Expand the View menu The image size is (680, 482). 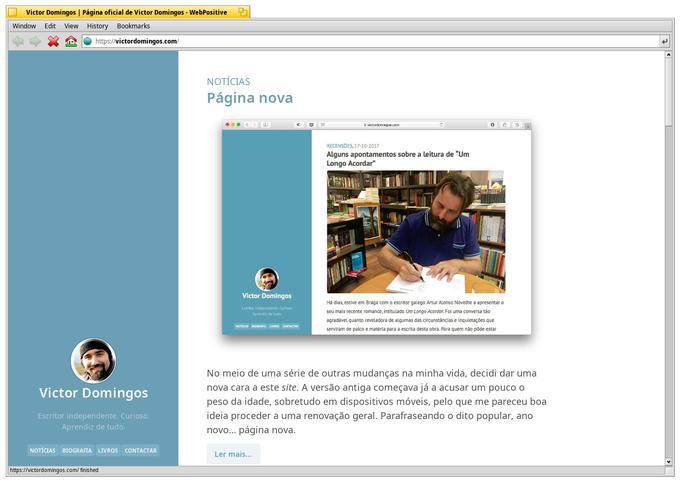[x=71, y=26]
